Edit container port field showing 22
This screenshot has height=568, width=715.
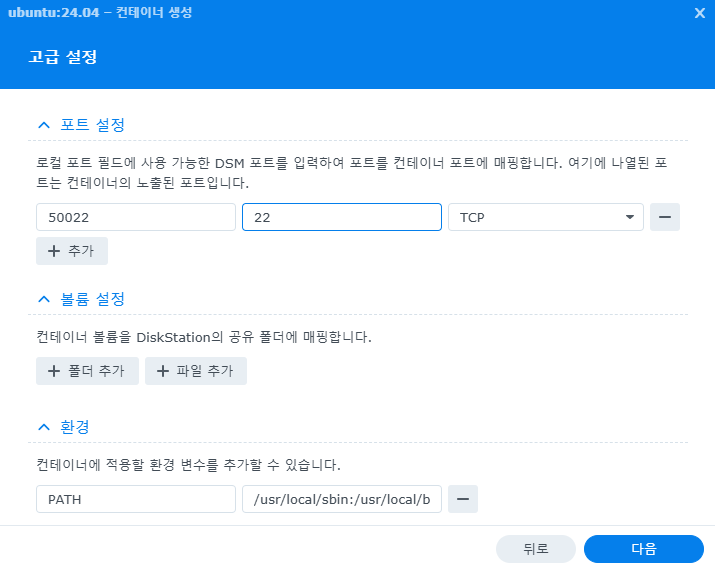point(342,217)
